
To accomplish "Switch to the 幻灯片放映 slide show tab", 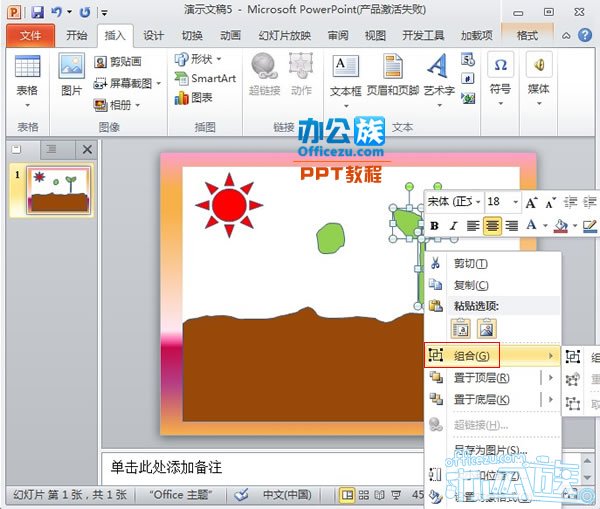I will 284,36.
